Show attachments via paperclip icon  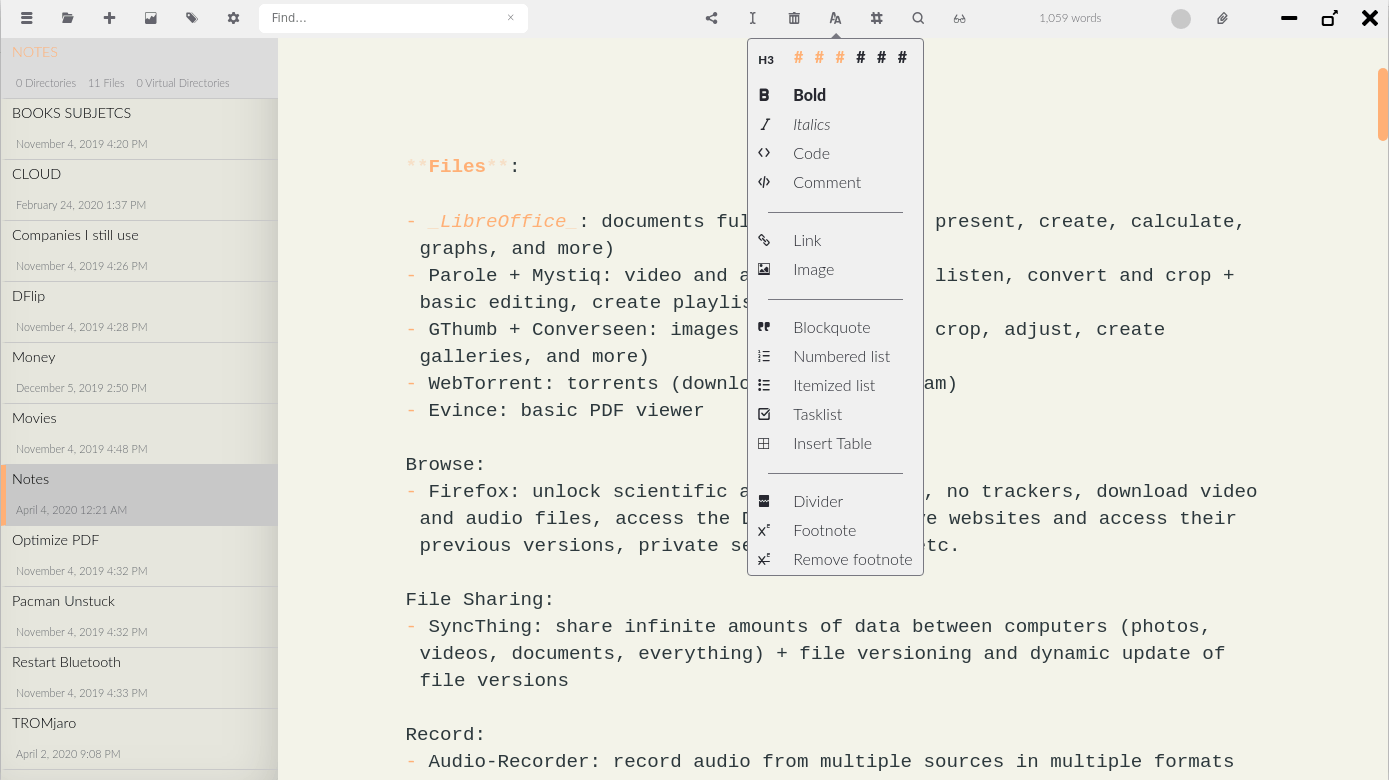coord(1222,18)
